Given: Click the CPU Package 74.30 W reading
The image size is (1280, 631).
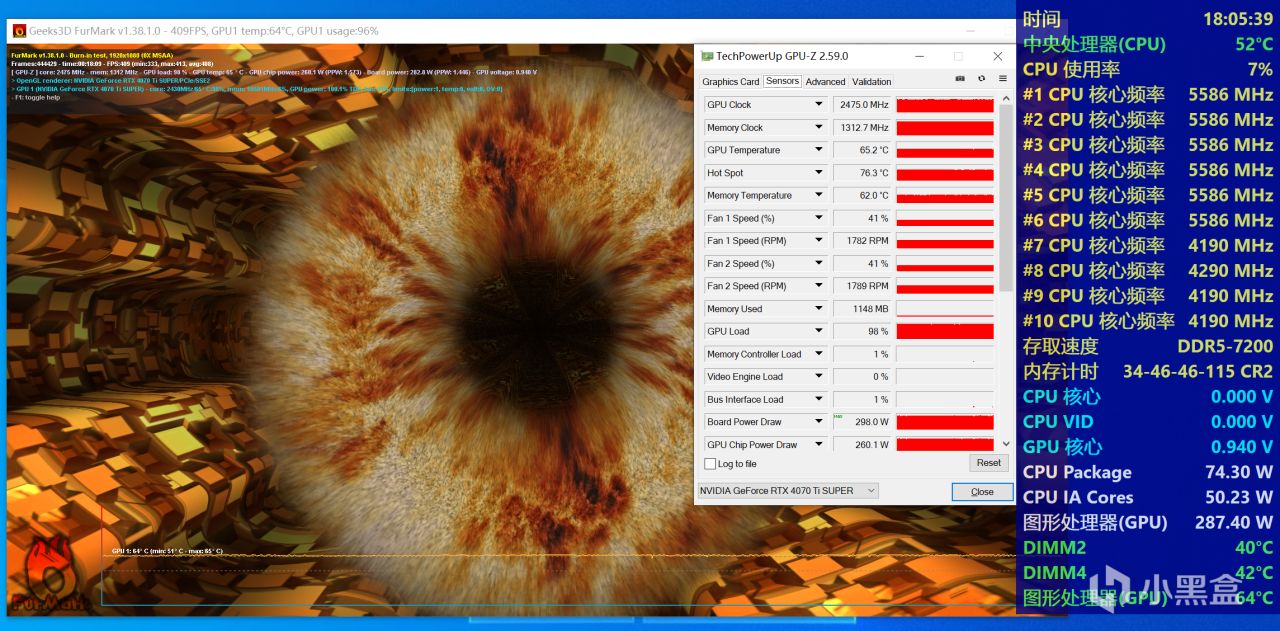Looking at the screenshot, I should [1148, 472].
